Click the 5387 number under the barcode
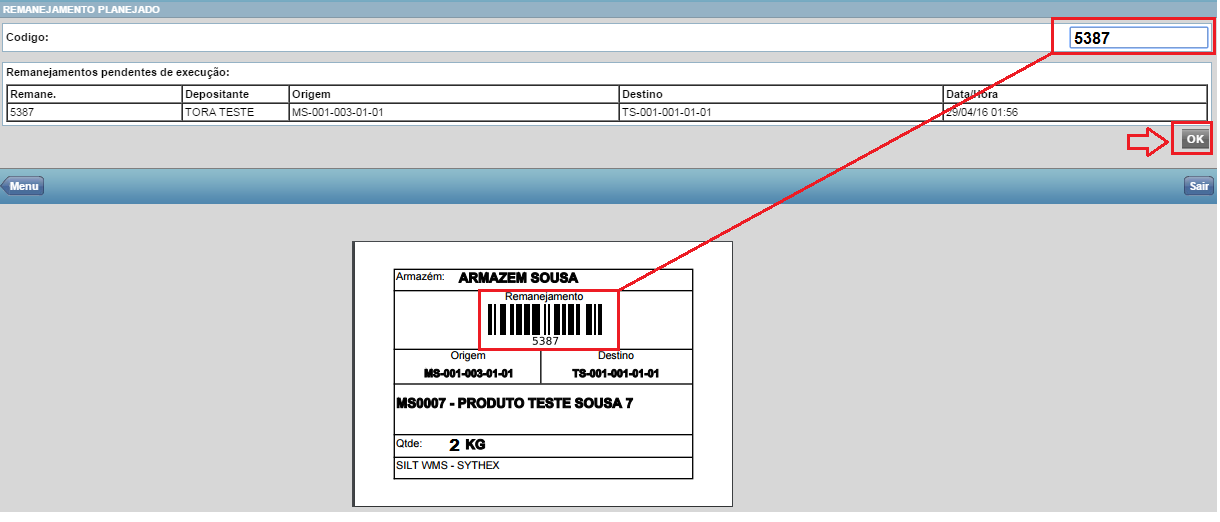The image size is (1220, 522). pyautogui.click(x=545, y=341)
